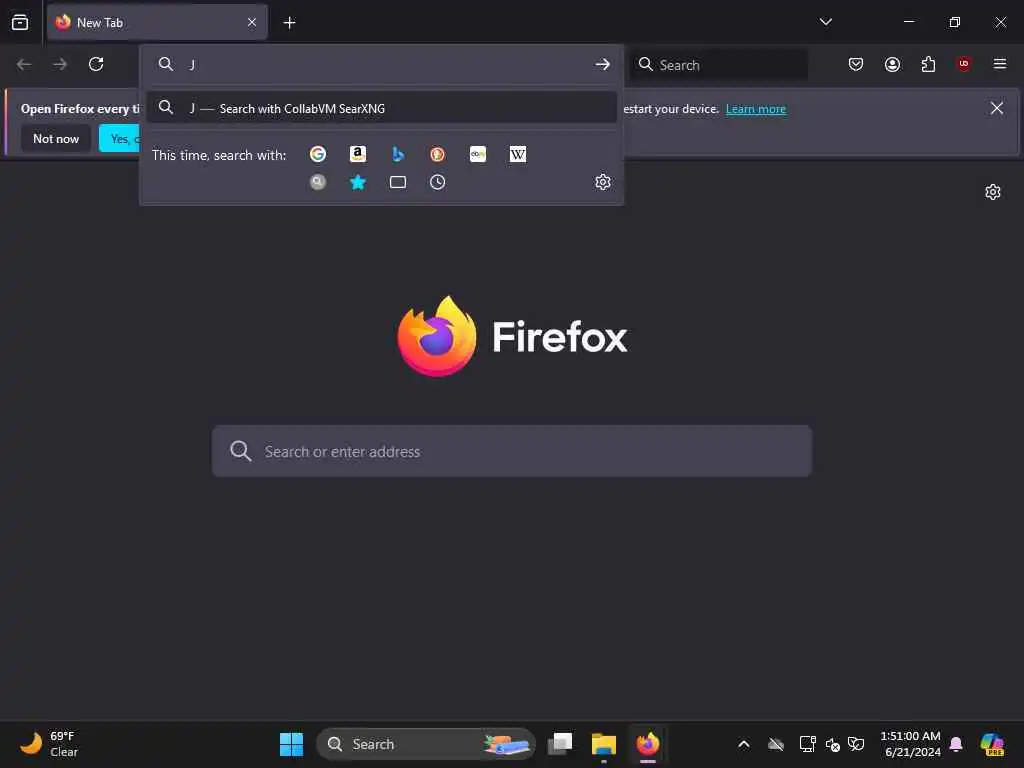Open Firefox View (recent browsing)

[x=20, y=22]
